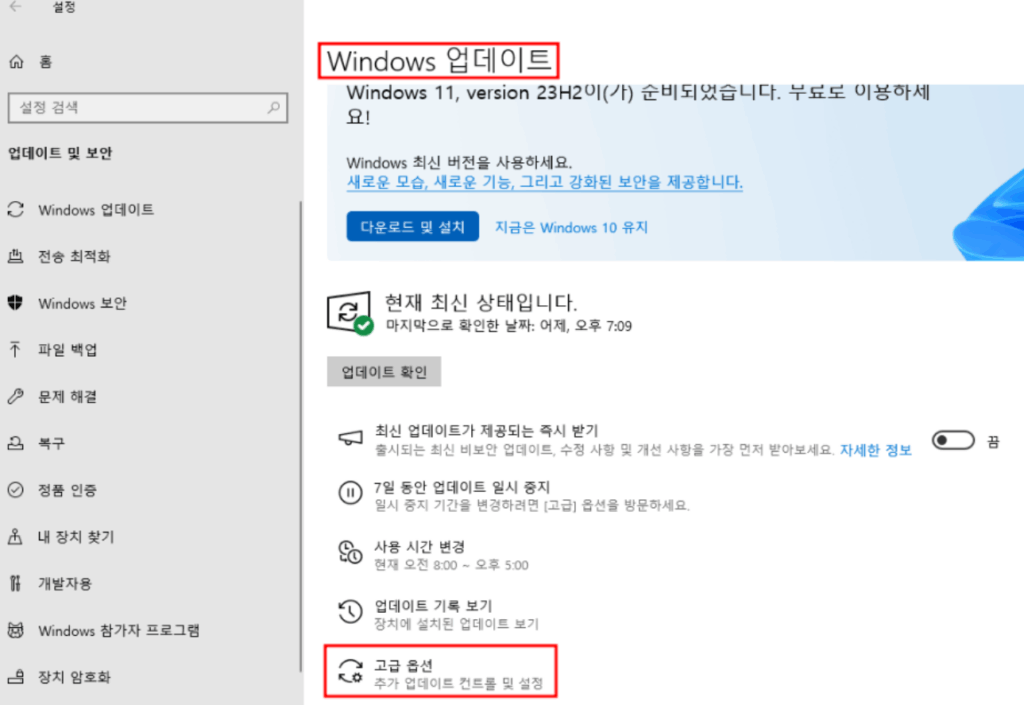Open 정품 인증 checkmark circle icon

pos(16,490)
